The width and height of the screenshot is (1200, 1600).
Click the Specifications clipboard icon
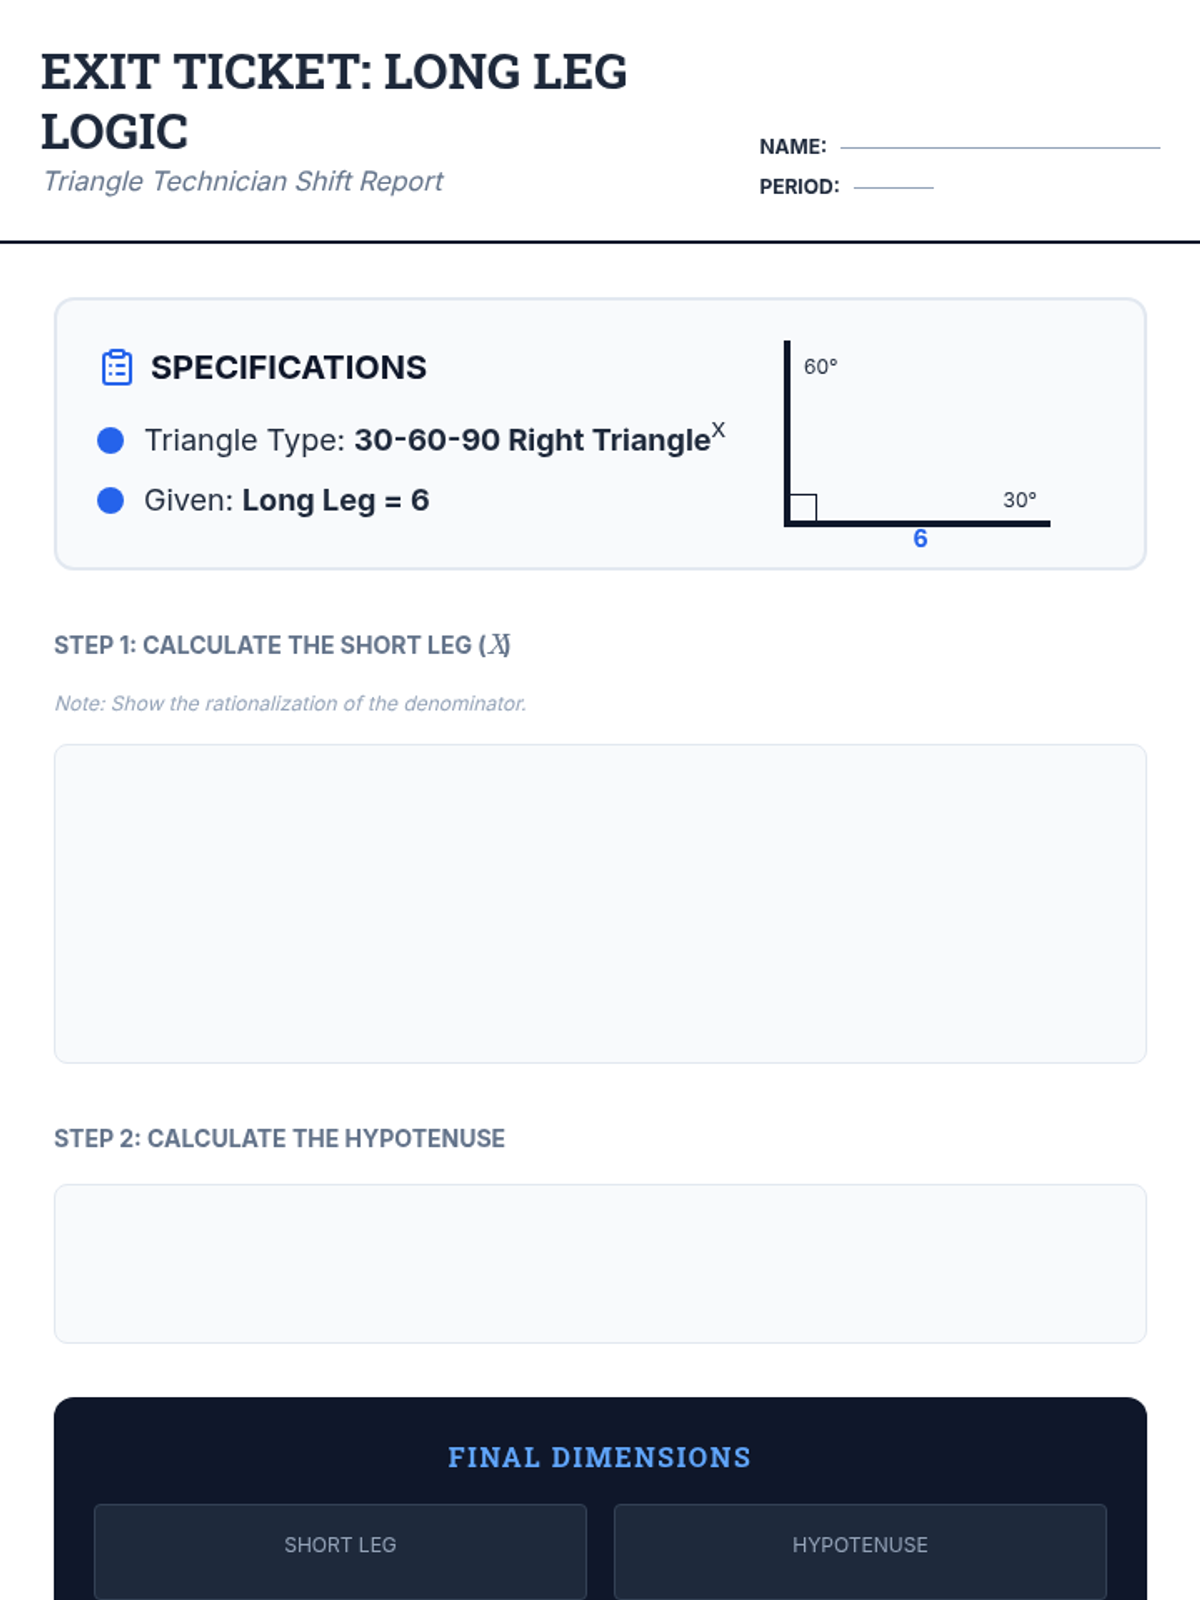(x=117, y=367)
